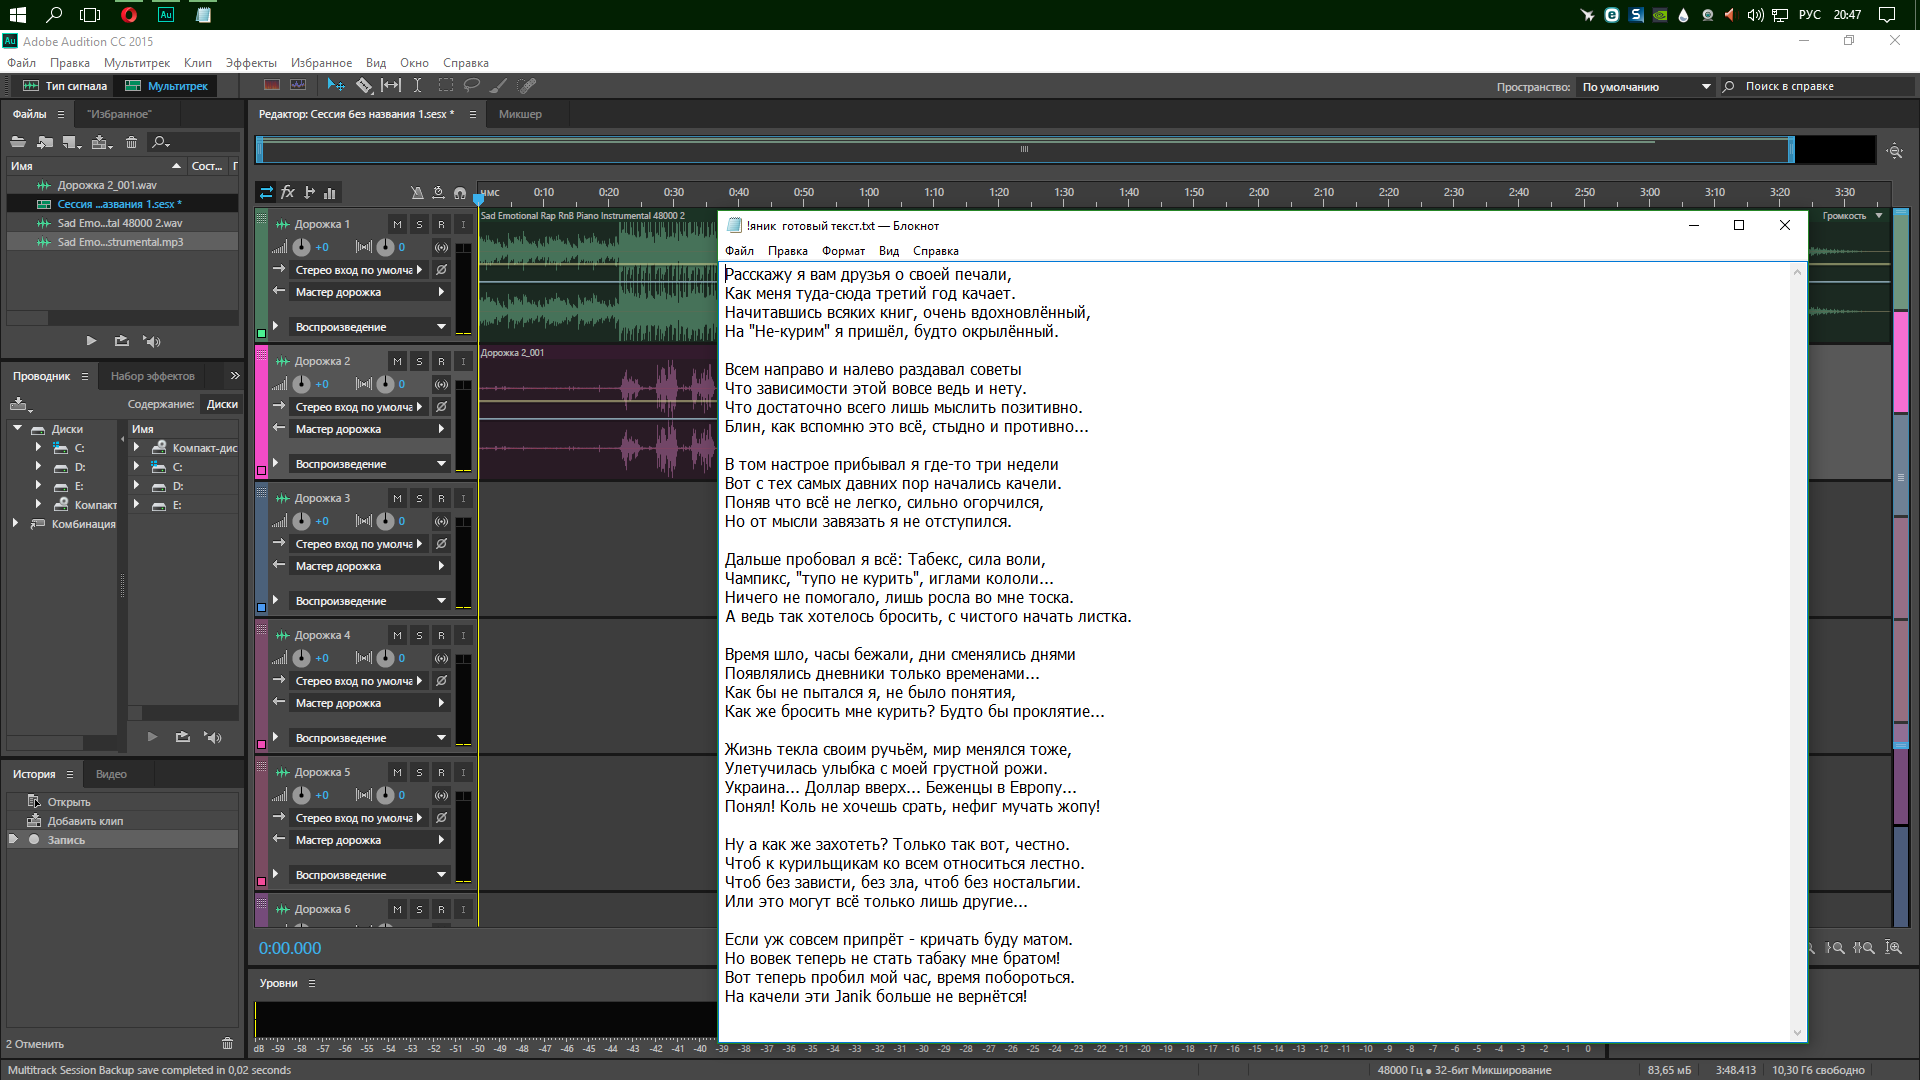Toggle monitor input on Дорожка 1
Viewport: 1920px width, 1080px height.
point(463,224)
